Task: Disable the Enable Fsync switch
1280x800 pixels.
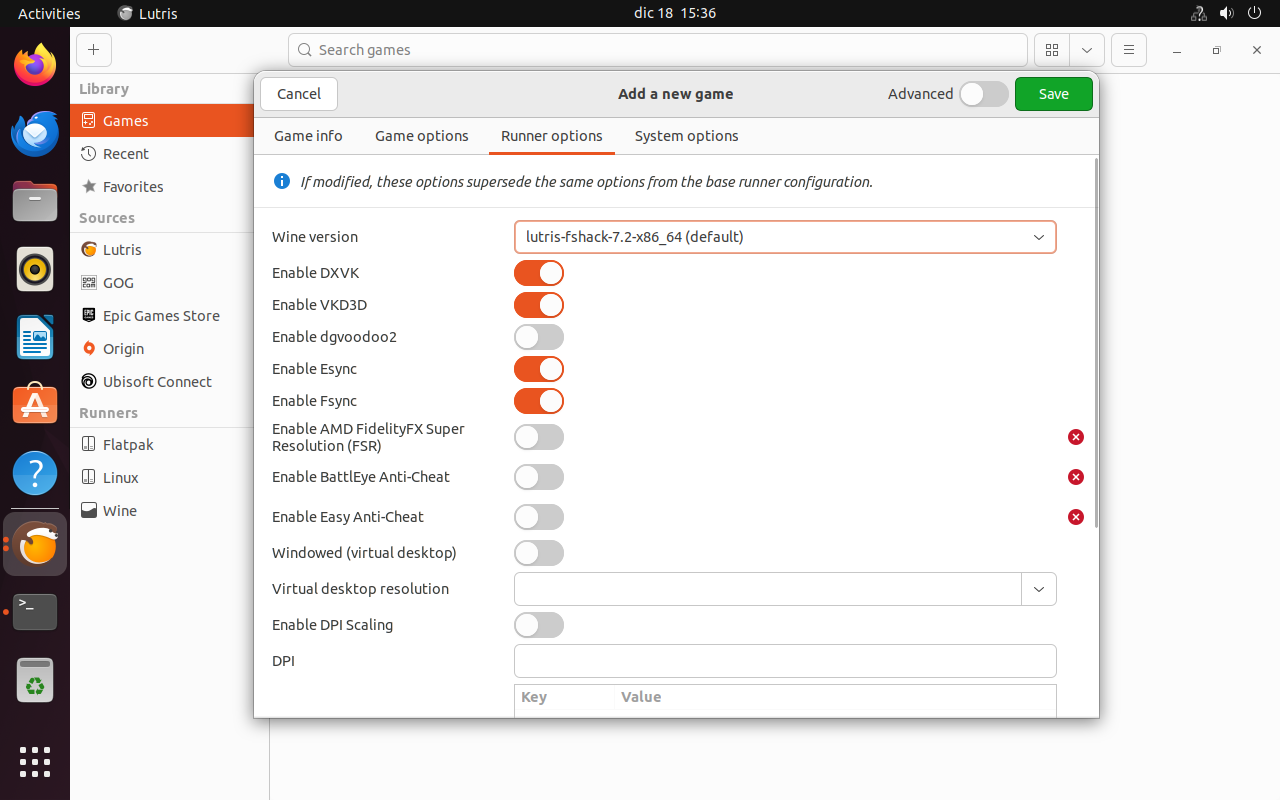Action: 539,401
